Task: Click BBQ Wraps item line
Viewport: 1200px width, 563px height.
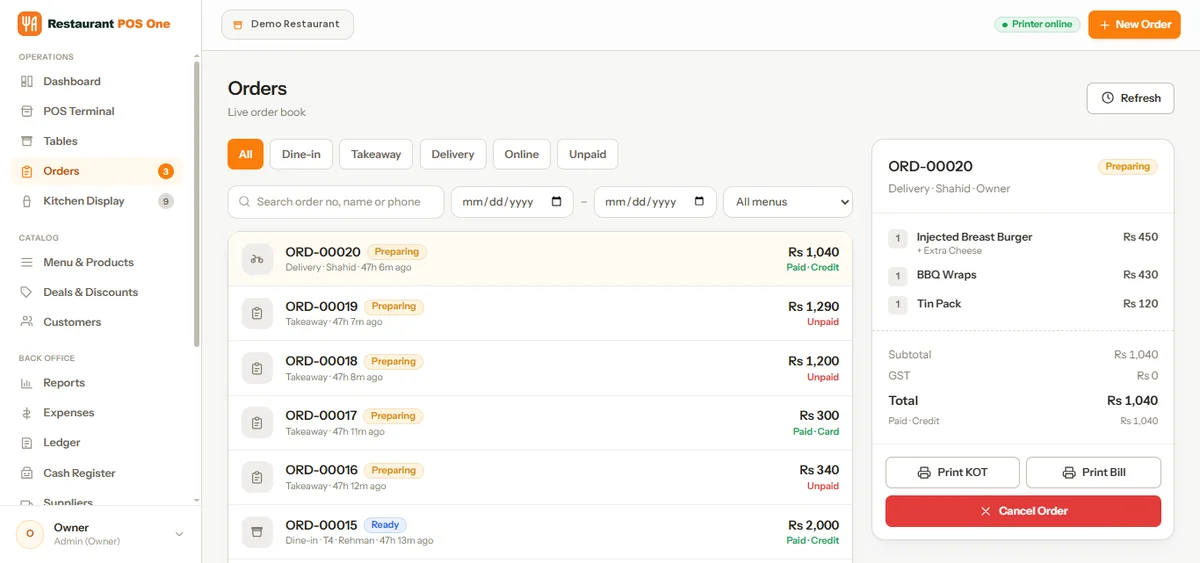Action: point(1023,275)
